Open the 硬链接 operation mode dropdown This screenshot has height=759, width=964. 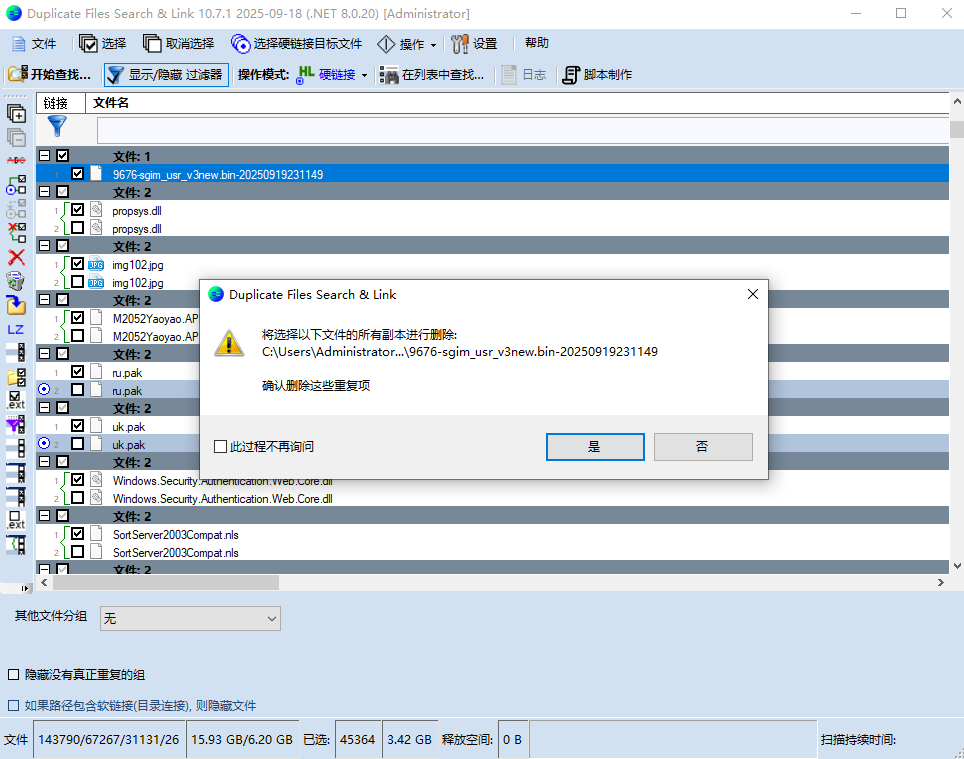(x=364, y=75)
